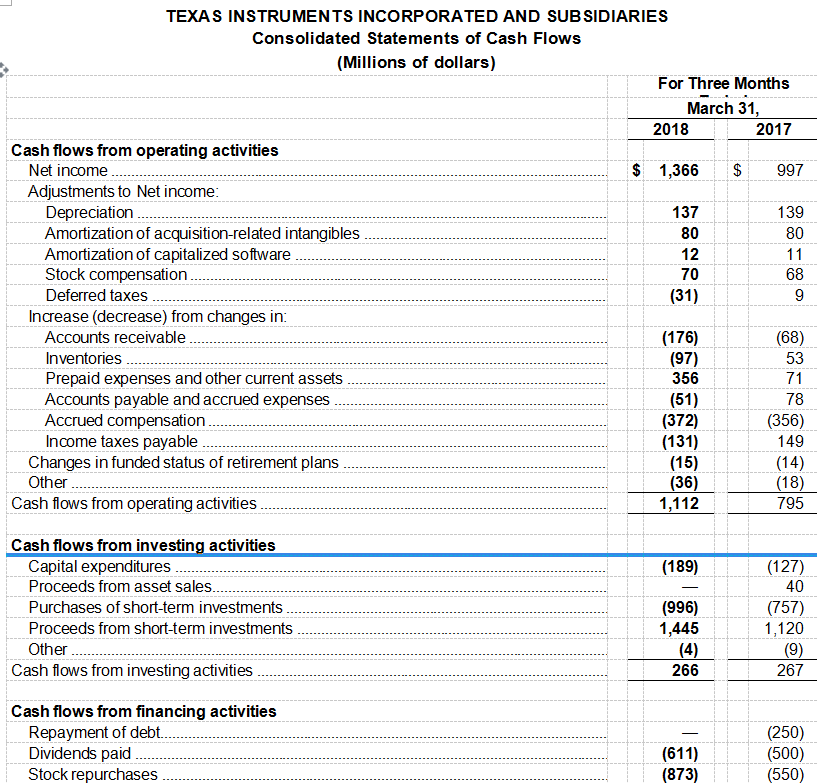The width and height of the screenshot is (817, 783).
Task: Click the 2018 Accounts receivable value (176)
Action: coord(680,338)
